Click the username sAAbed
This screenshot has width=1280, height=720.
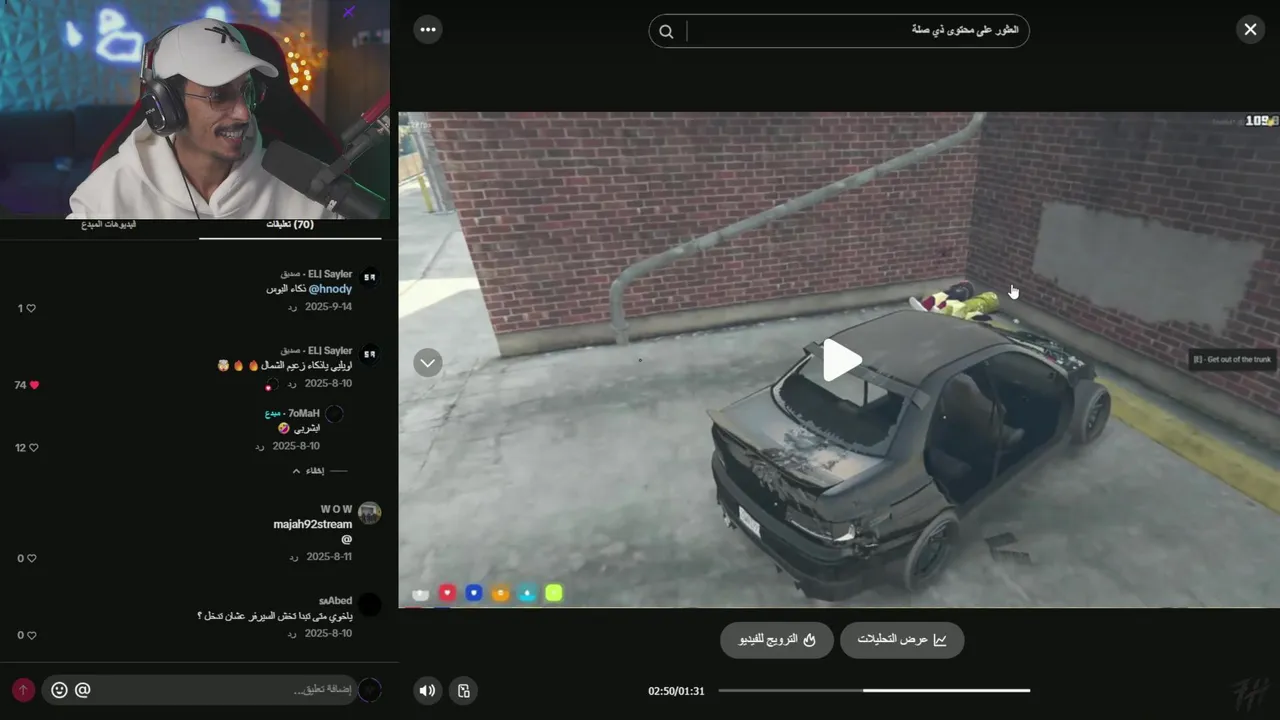coord(335,601)
